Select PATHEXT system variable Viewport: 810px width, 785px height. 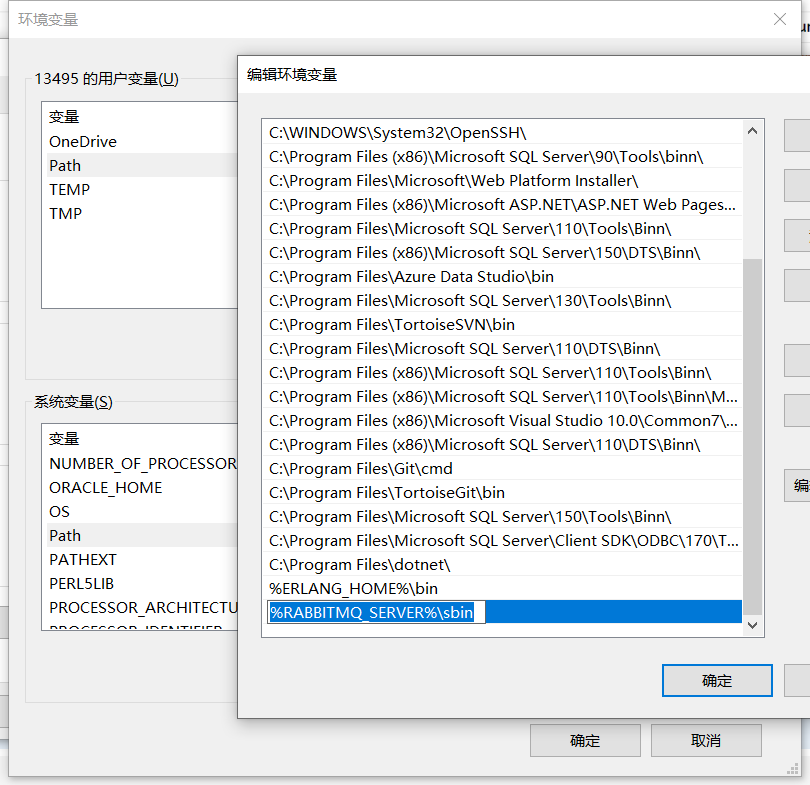(x=142, y=560)
